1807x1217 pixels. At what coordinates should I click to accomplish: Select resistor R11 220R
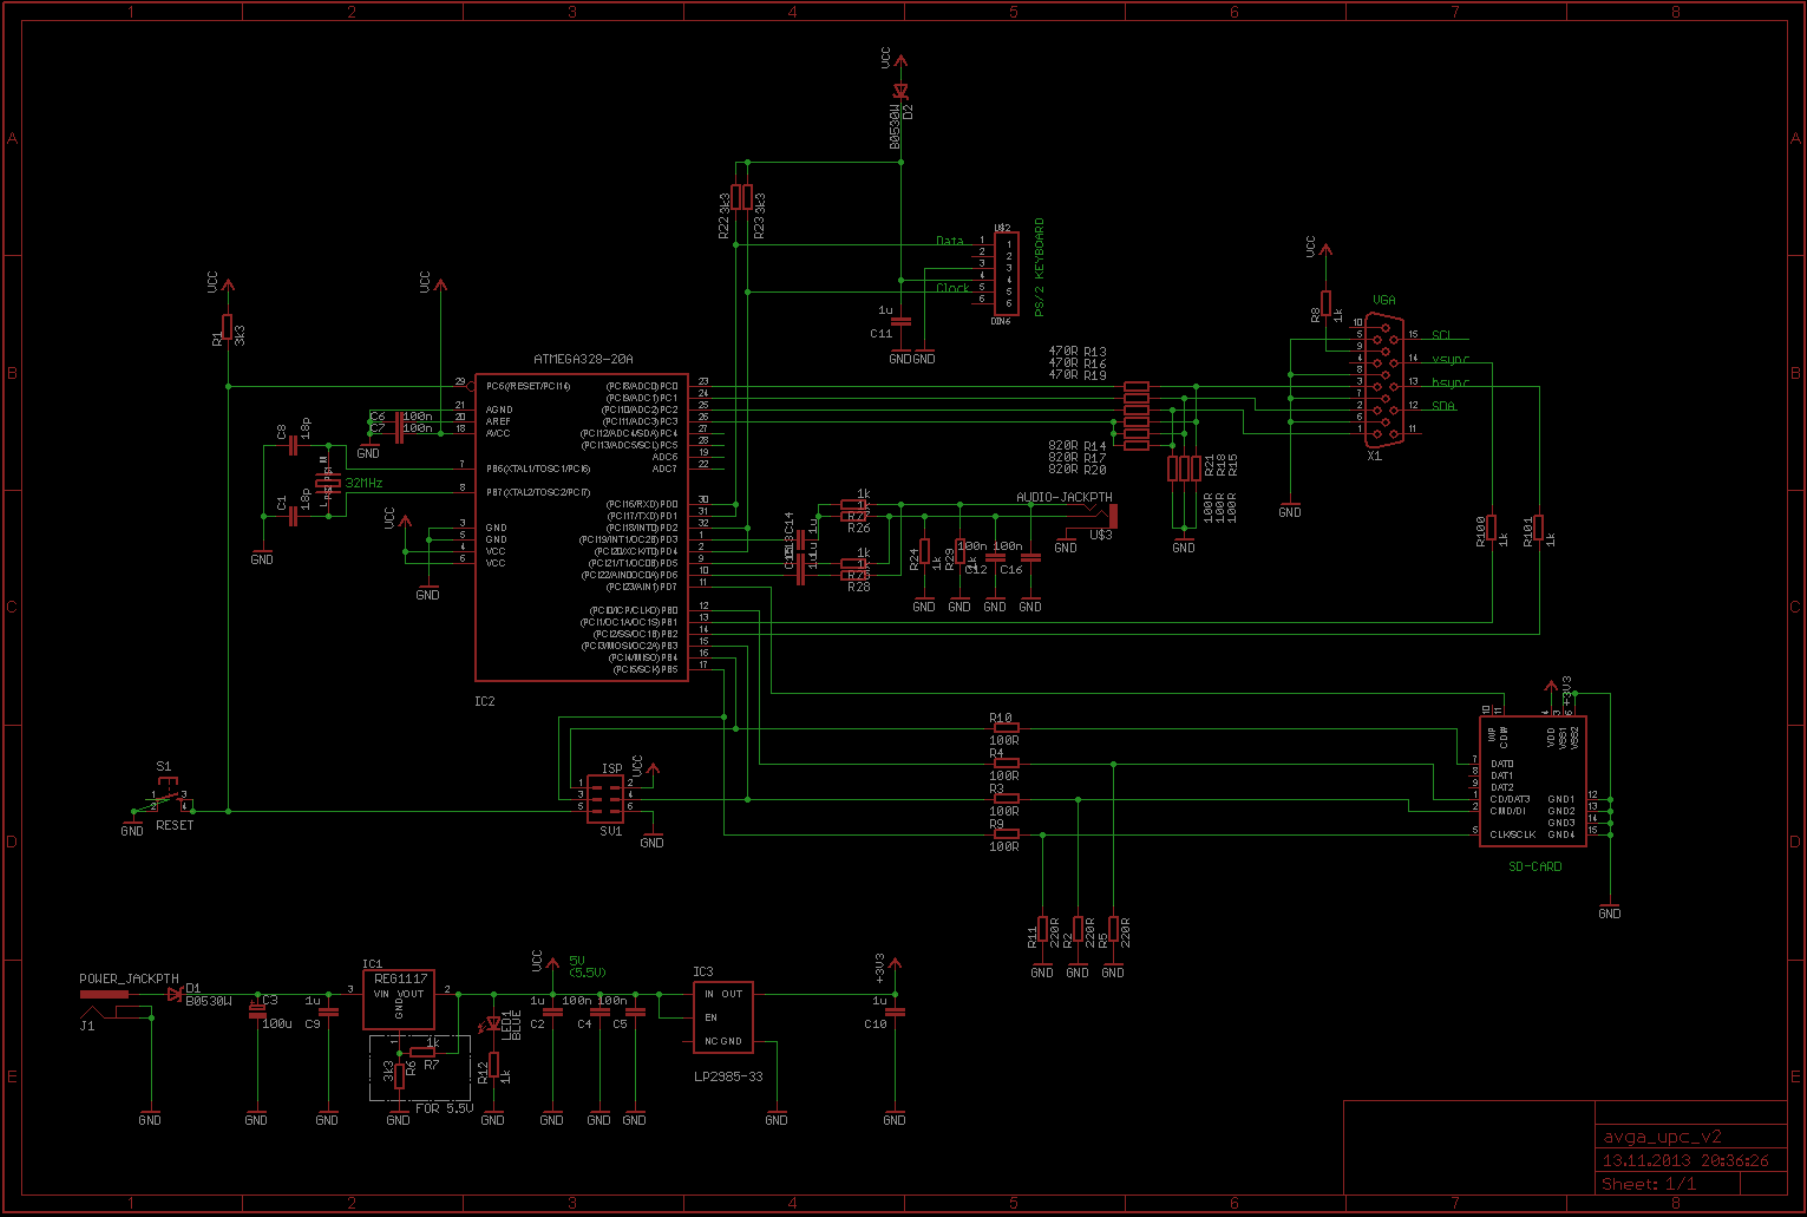[1043, 930]
